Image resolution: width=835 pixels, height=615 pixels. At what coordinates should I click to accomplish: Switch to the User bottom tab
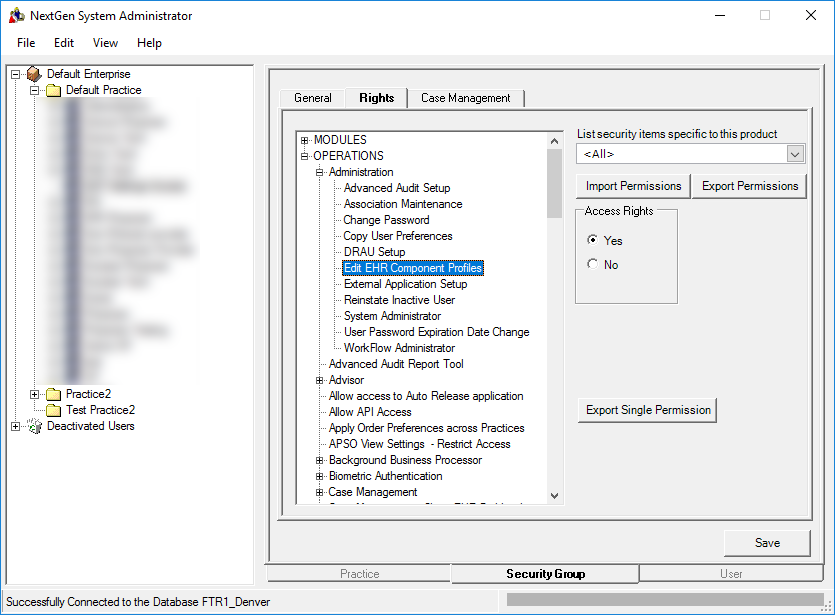(731, 574)
